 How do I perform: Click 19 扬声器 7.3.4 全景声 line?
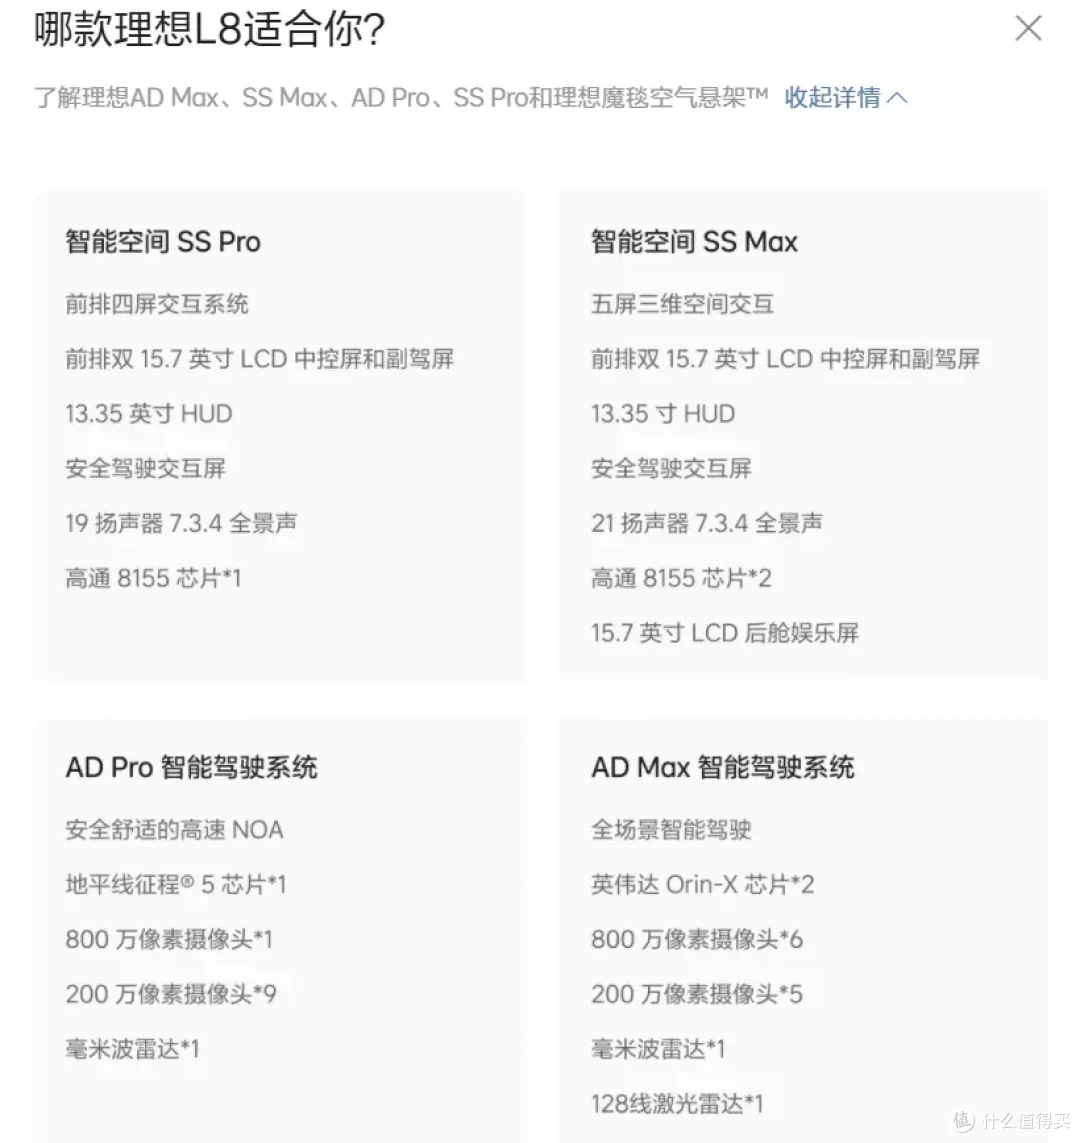[x=181, y=523]
